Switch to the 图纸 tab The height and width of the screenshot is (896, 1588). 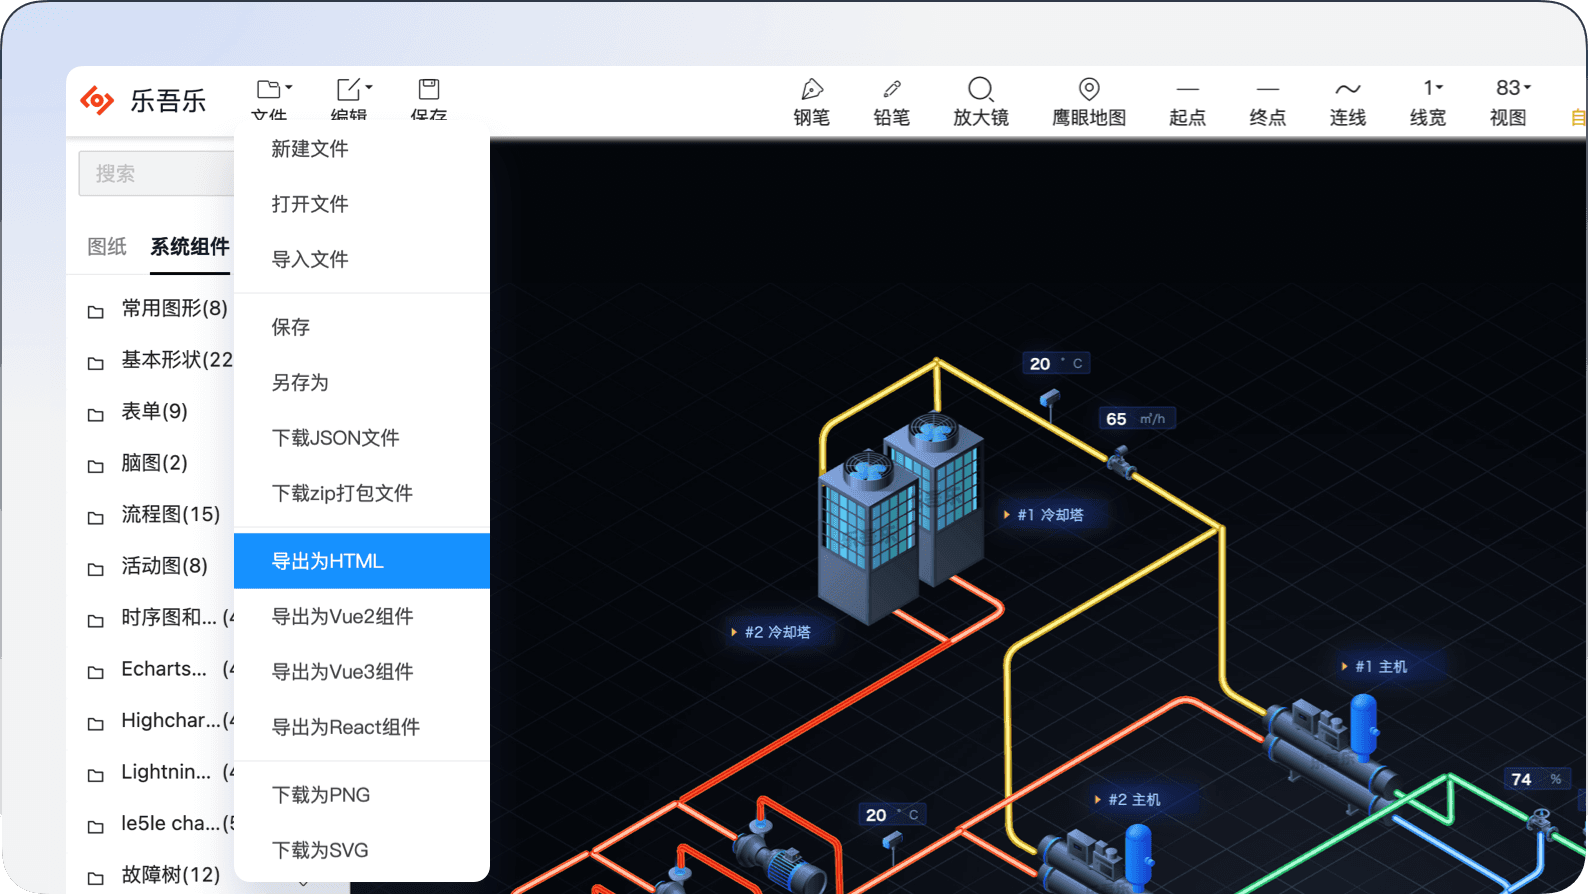107,246
